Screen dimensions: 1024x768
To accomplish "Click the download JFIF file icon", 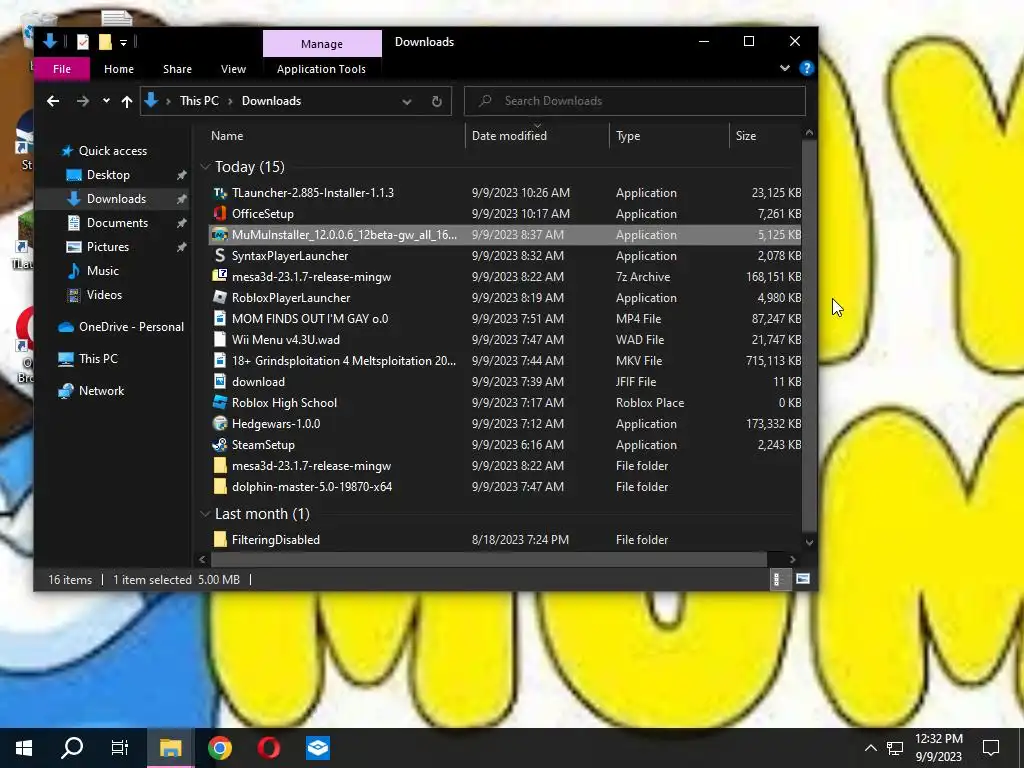I will click(220, 381).
